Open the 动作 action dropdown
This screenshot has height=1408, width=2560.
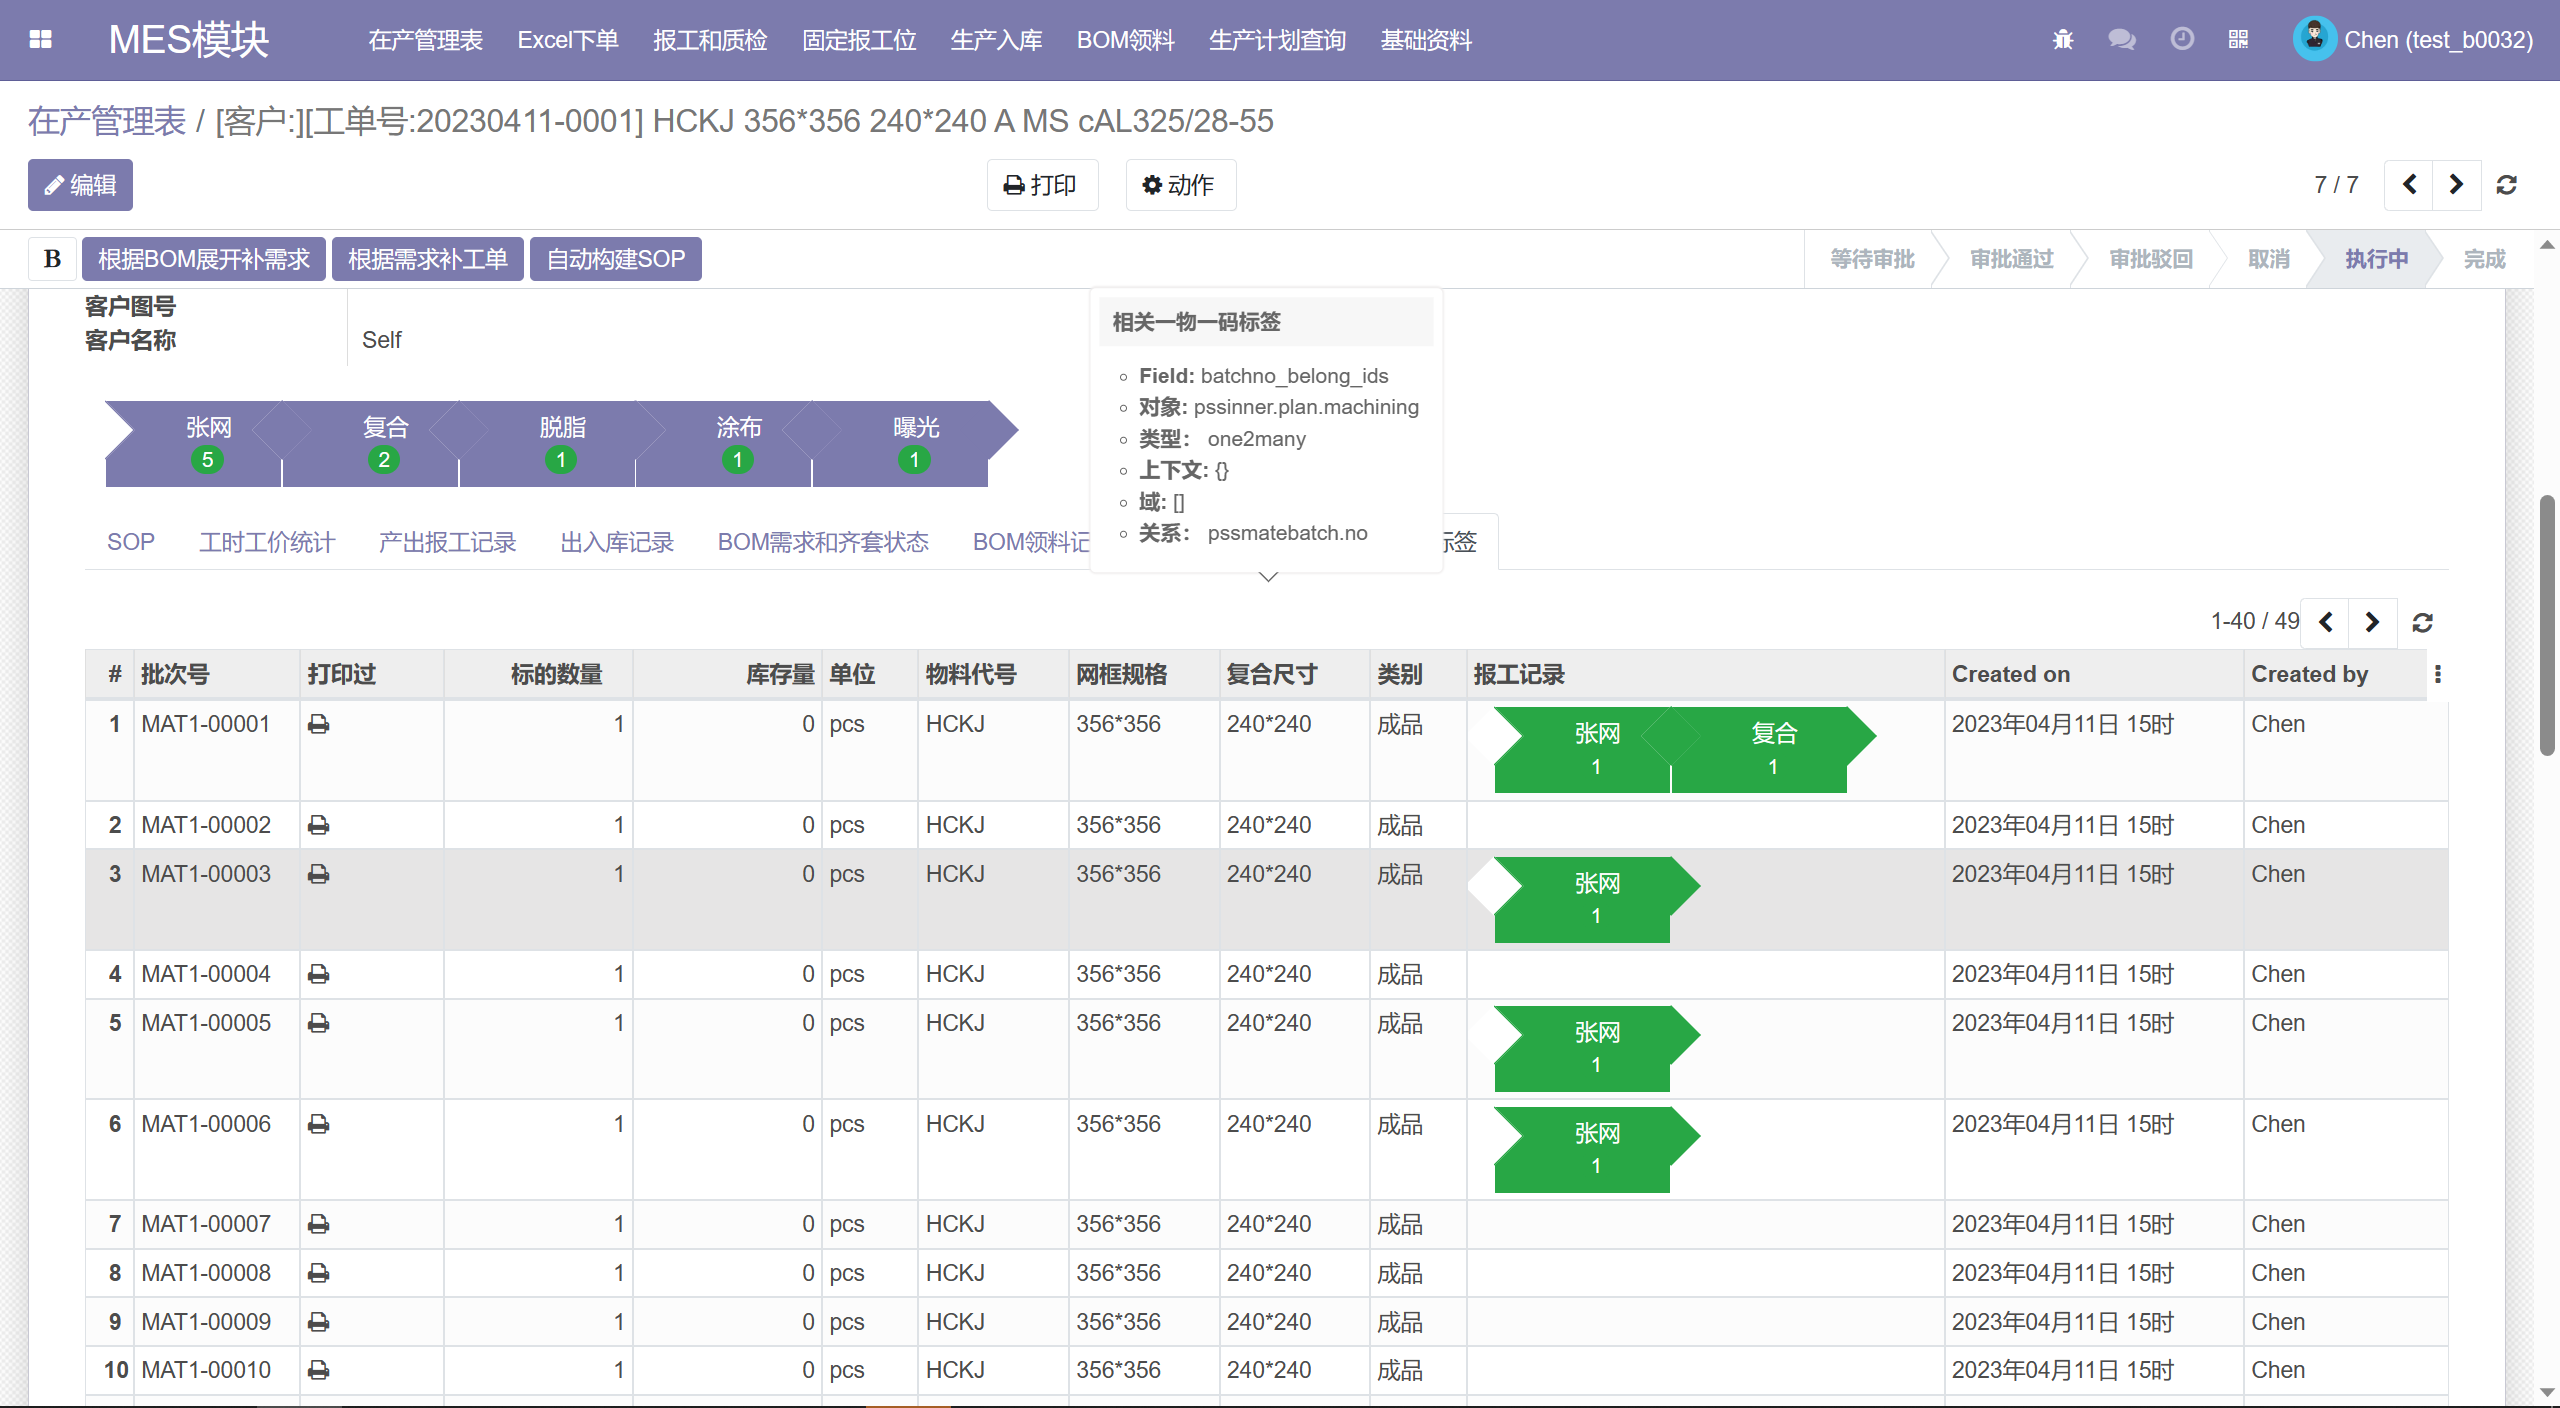tap(1180, 185)
